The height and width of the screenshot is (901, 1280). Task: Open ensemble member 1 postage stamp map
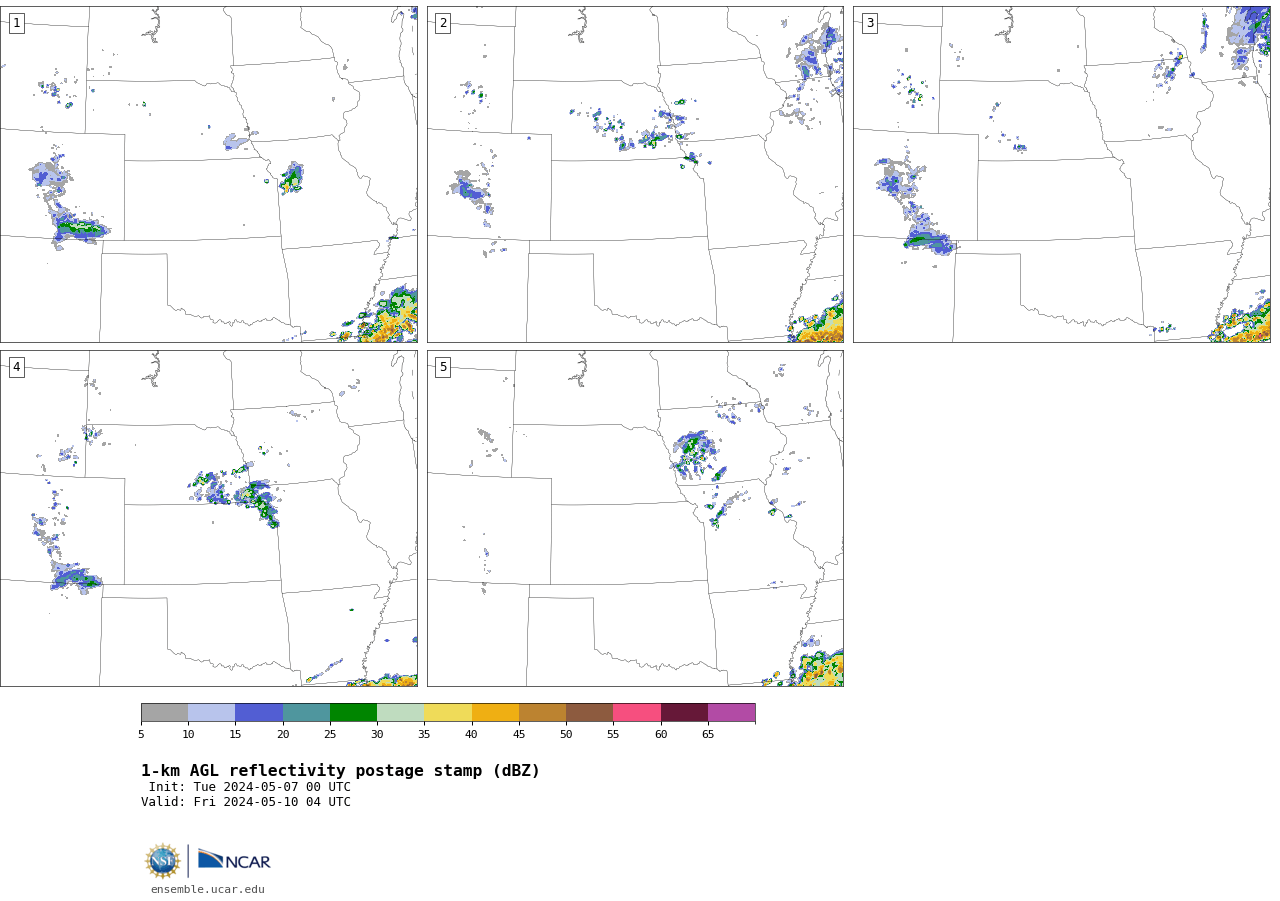pos(209,174)
